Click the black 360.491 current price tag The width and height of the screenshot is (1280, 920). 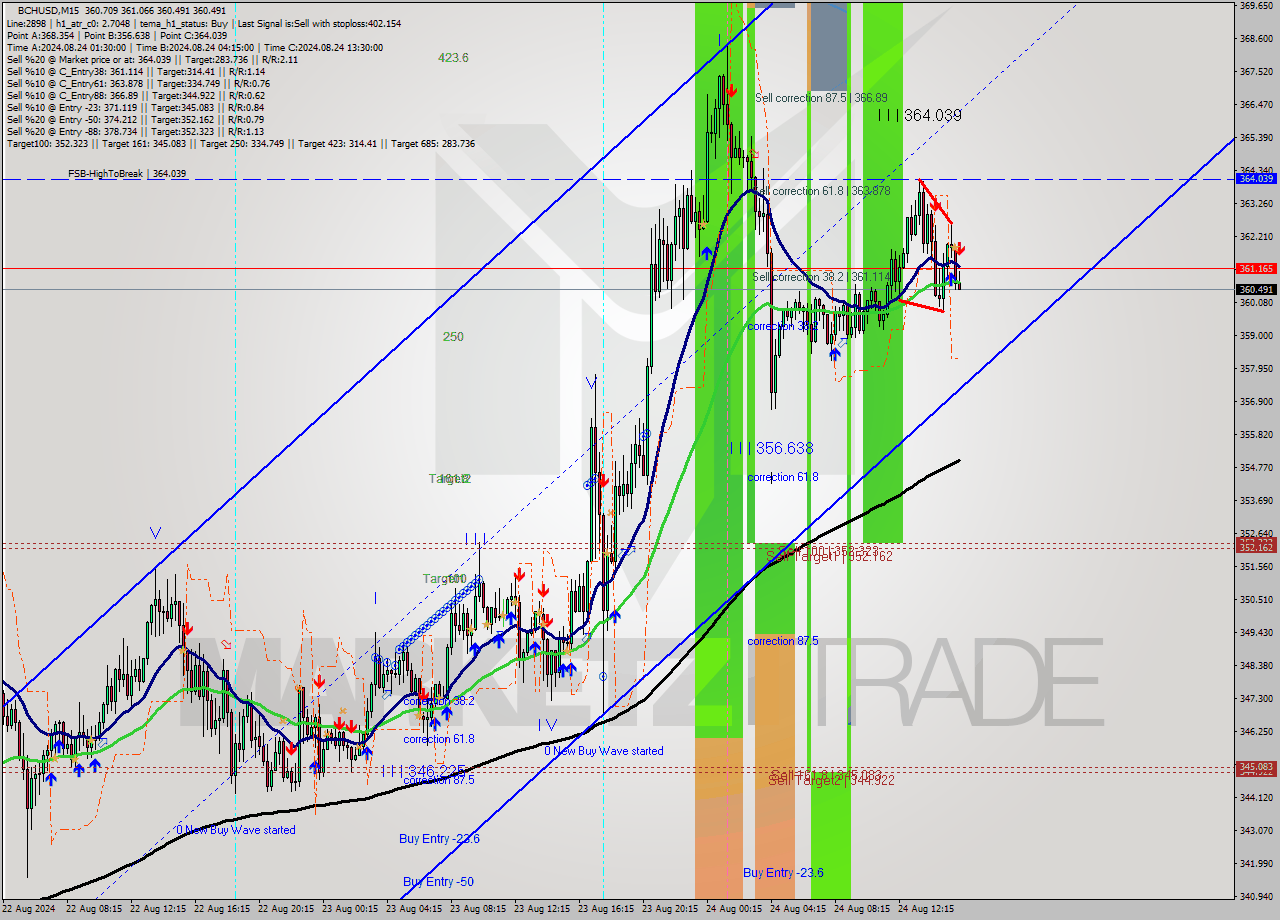(x=1256, y=290)
